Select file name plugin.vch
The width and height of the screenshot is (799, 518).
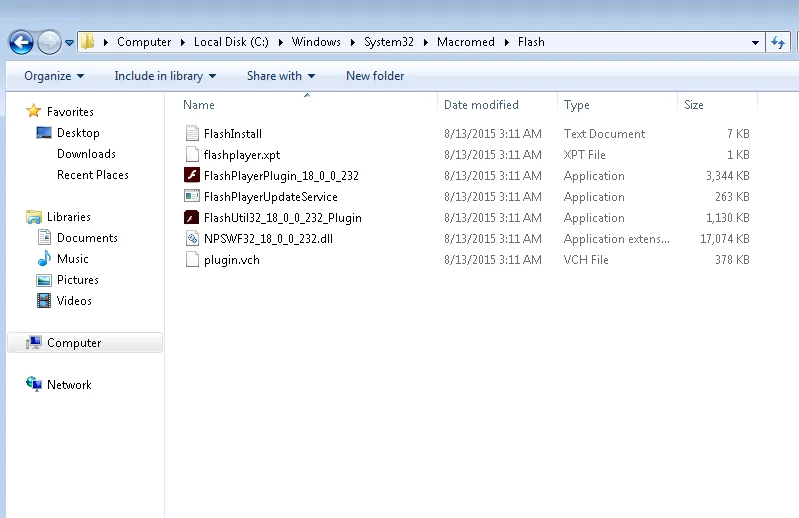point(232,260)
